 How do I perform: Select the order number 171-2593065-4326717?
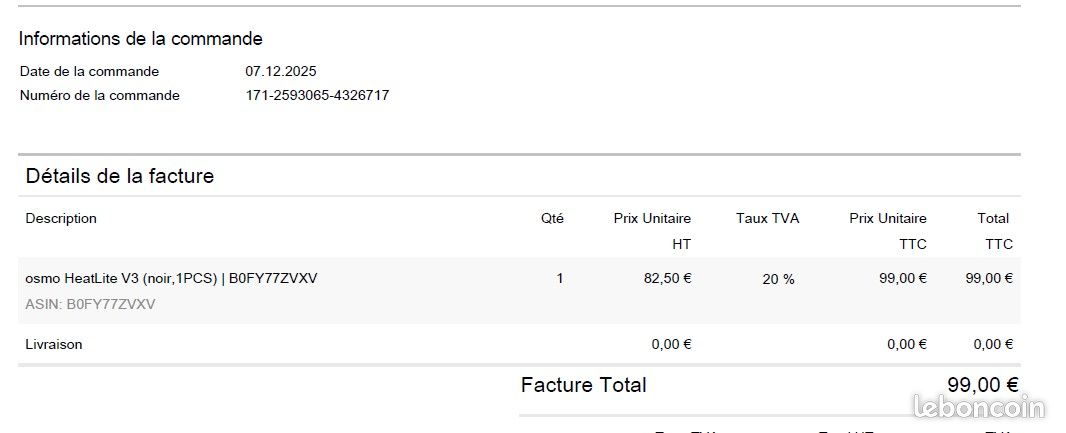pyautogui.click(x=317, y=95)
